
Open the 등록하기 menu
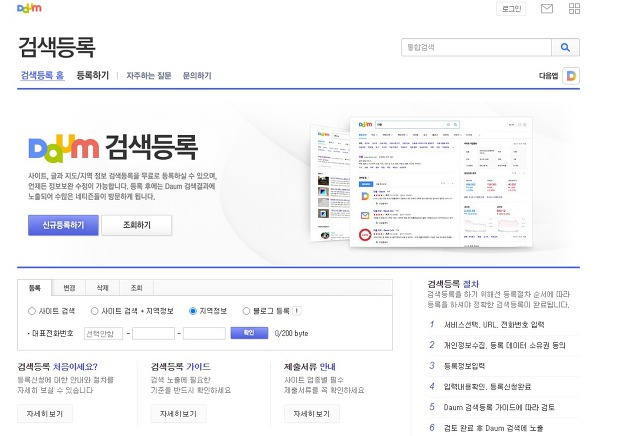click(93, 75)
